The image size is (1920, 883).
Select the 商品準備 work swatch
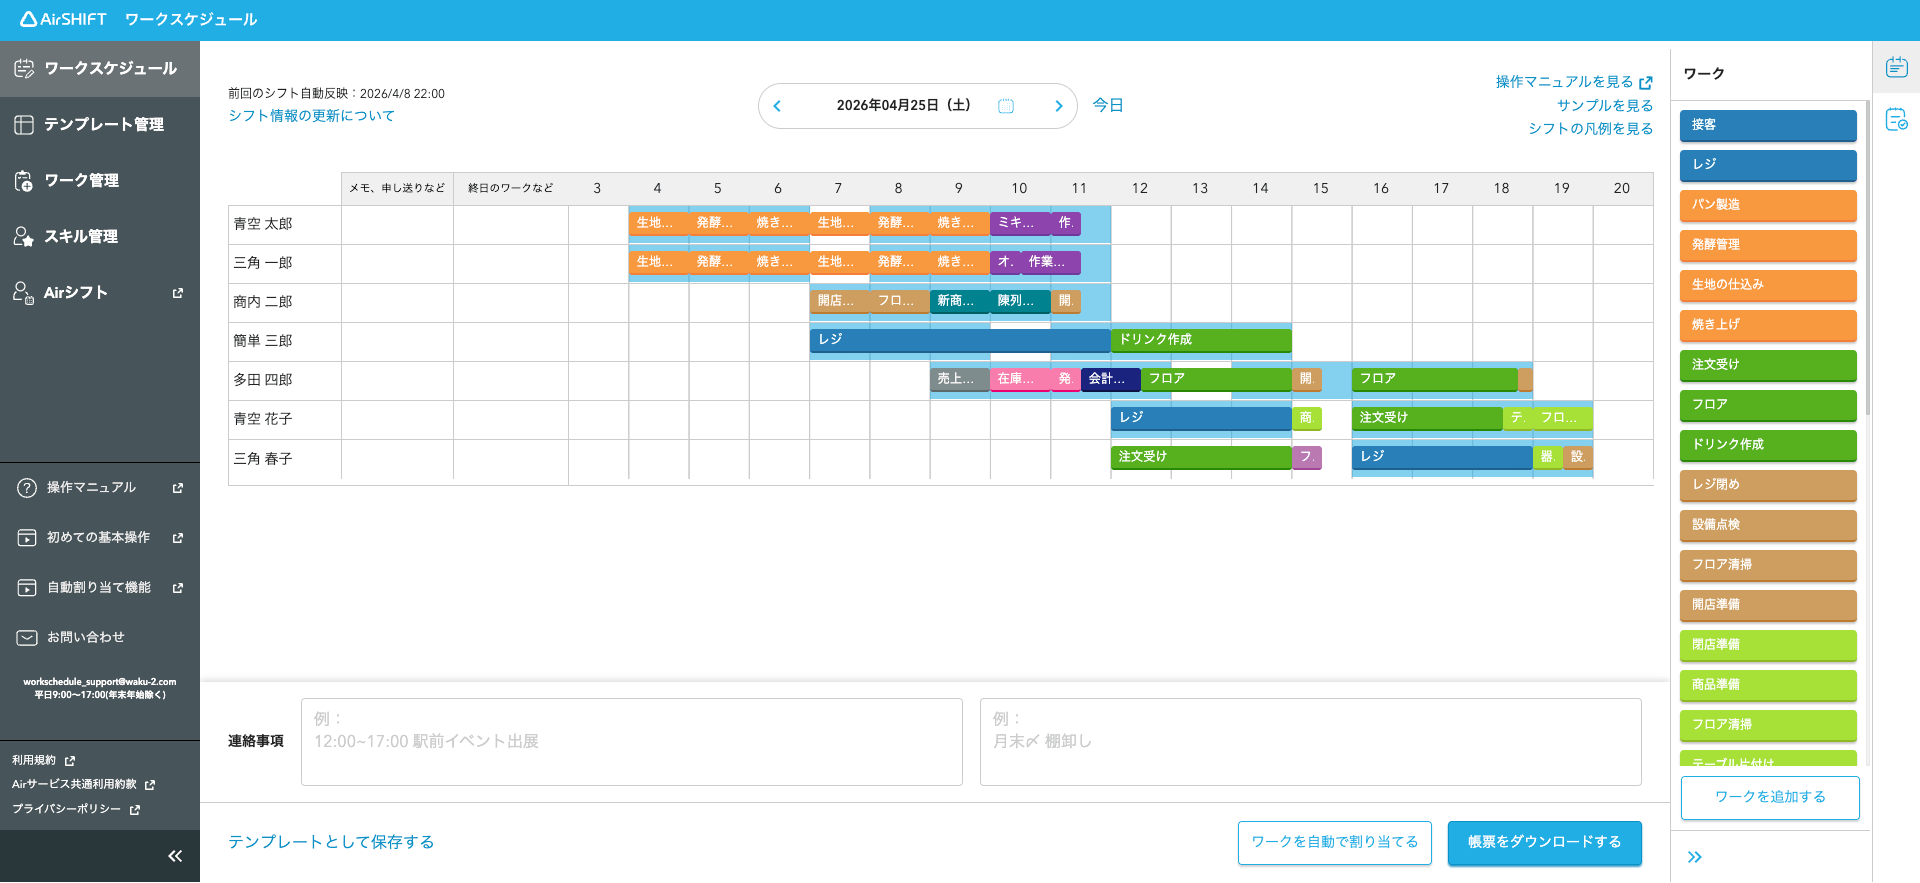coord(1768,685)
